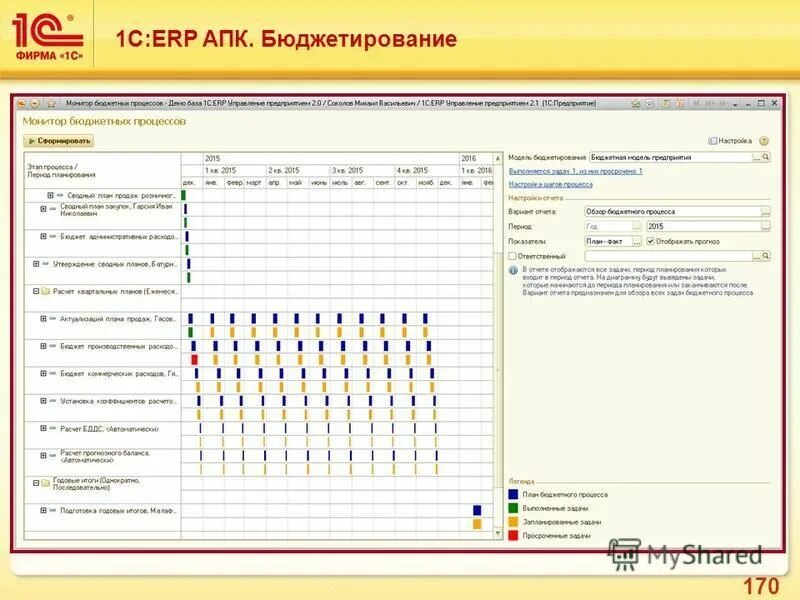Click green completed marker in Сводный план продаж row

click(184, 195)
